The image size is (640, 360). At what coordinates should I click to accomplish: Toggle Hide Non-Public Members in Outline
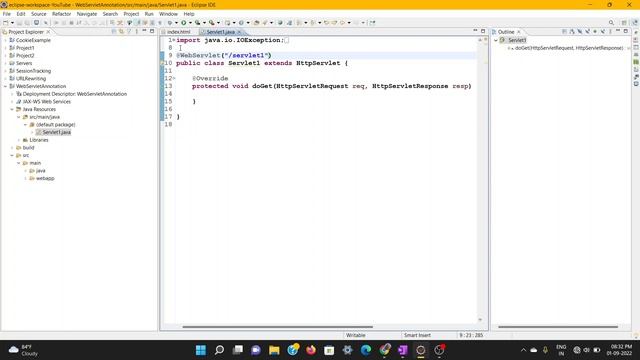pyautogui.click(x=595, y=31)
